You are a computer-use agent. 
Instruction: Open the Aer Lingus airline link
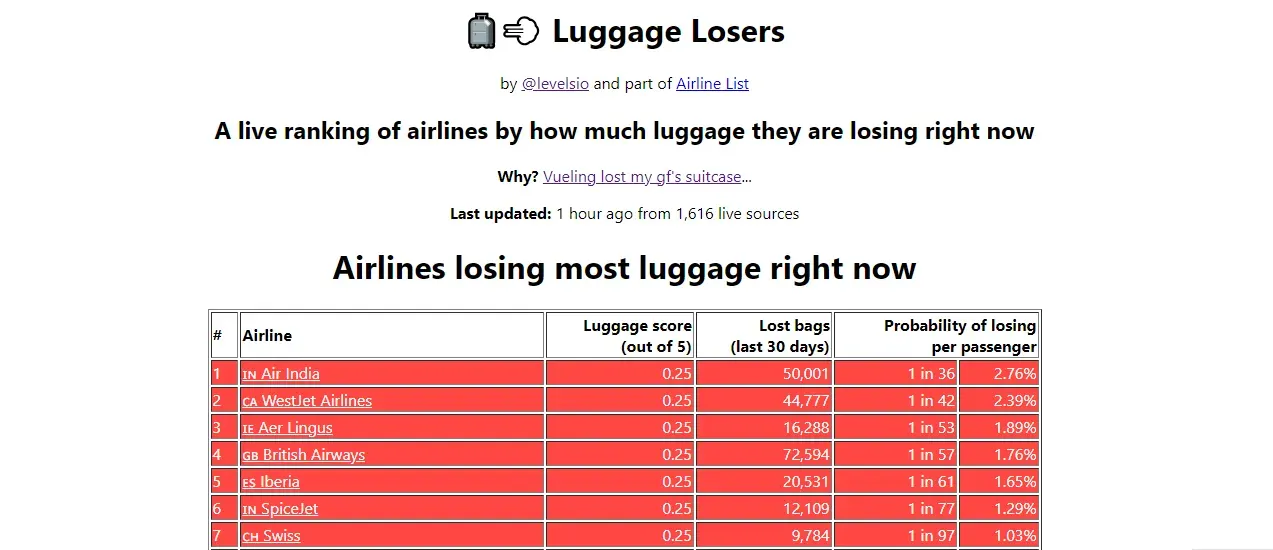click(288, 428)
